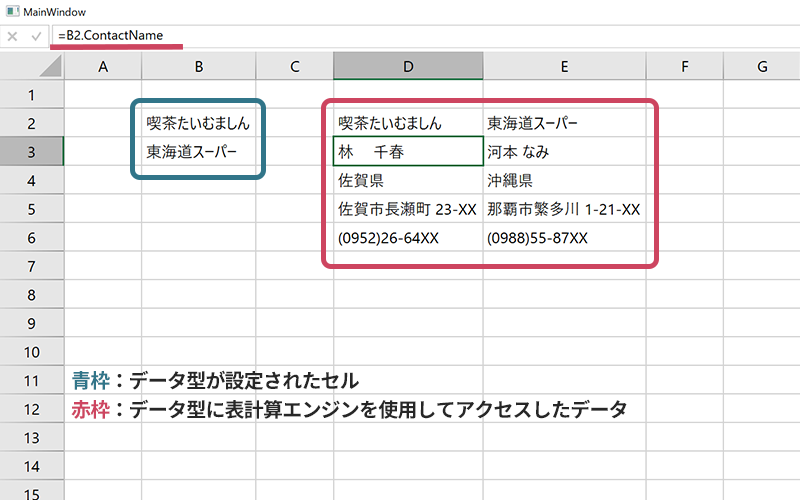Click the formula bar showing =B2.ContactName

[426, 36]
